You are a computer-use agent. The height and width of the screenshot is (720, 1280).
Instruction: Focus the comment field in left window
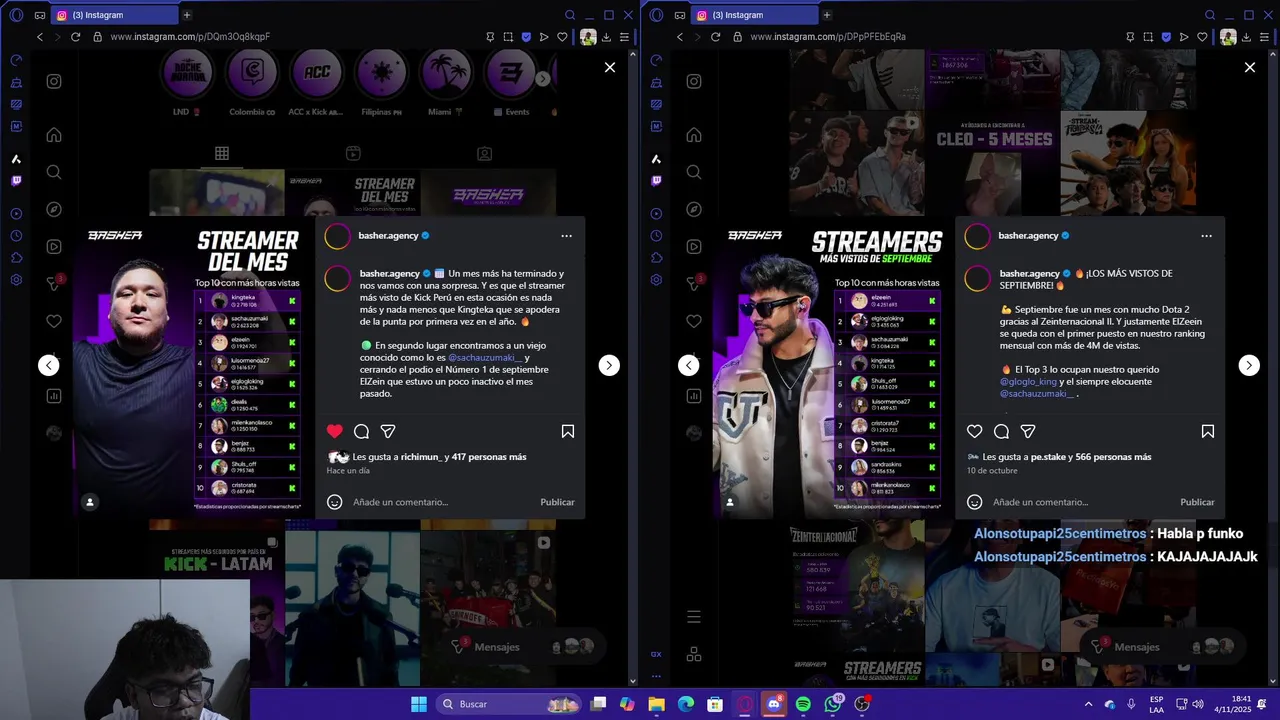click(440, 502)
